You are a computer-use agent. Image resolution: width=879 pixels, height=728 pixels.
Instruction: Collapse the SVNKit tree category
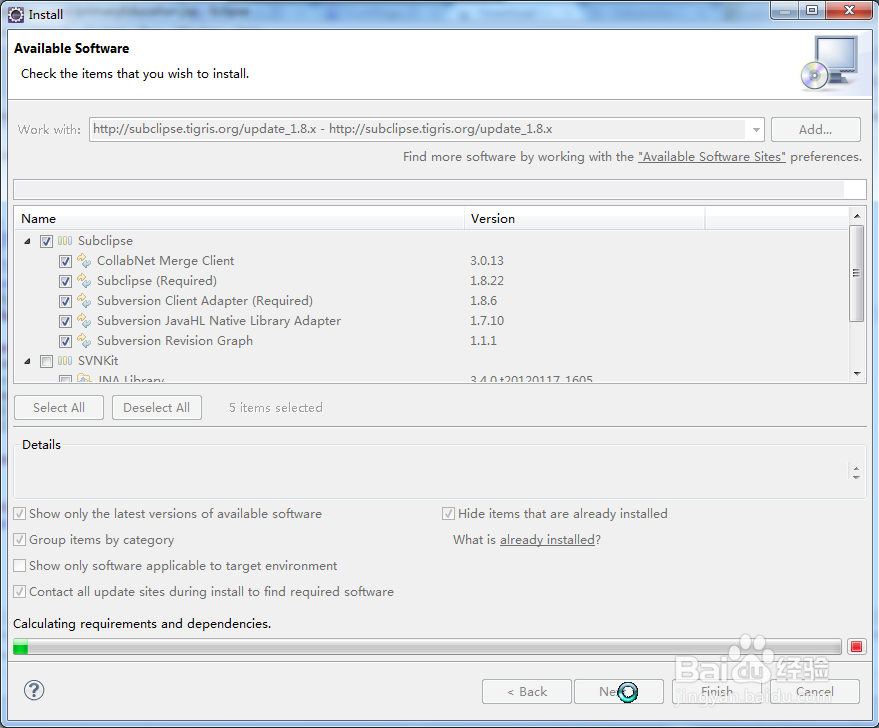[27, 361]
